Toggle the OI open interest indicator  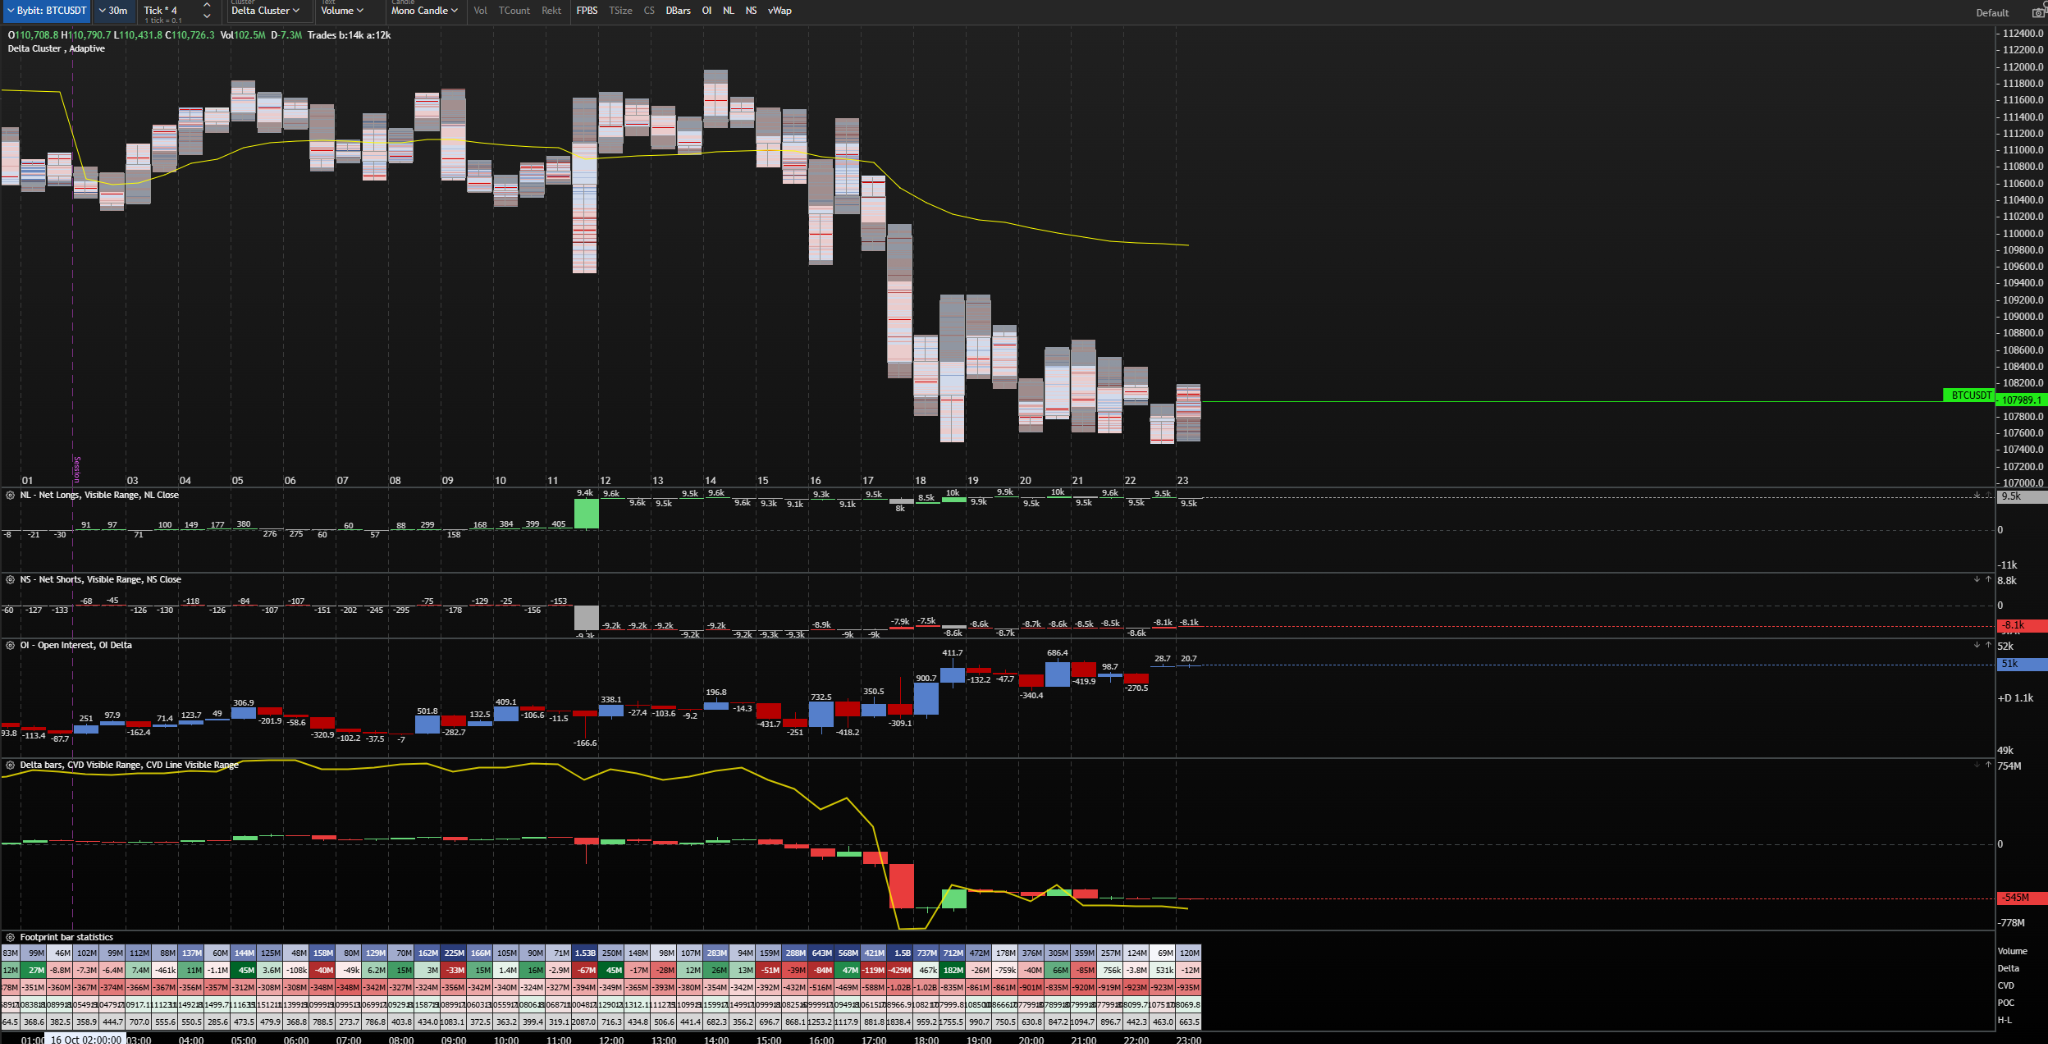[x=707, y=11]
